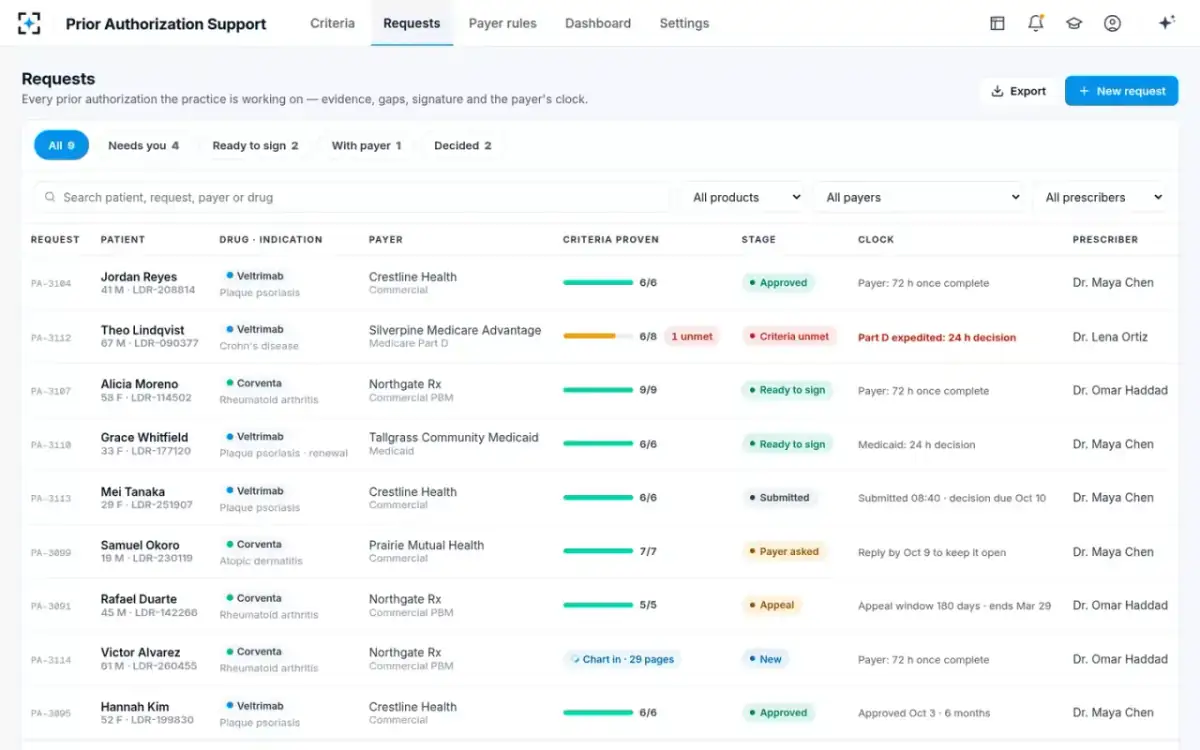
Task: Open the notifications bell
Action: click(1036, 23)
